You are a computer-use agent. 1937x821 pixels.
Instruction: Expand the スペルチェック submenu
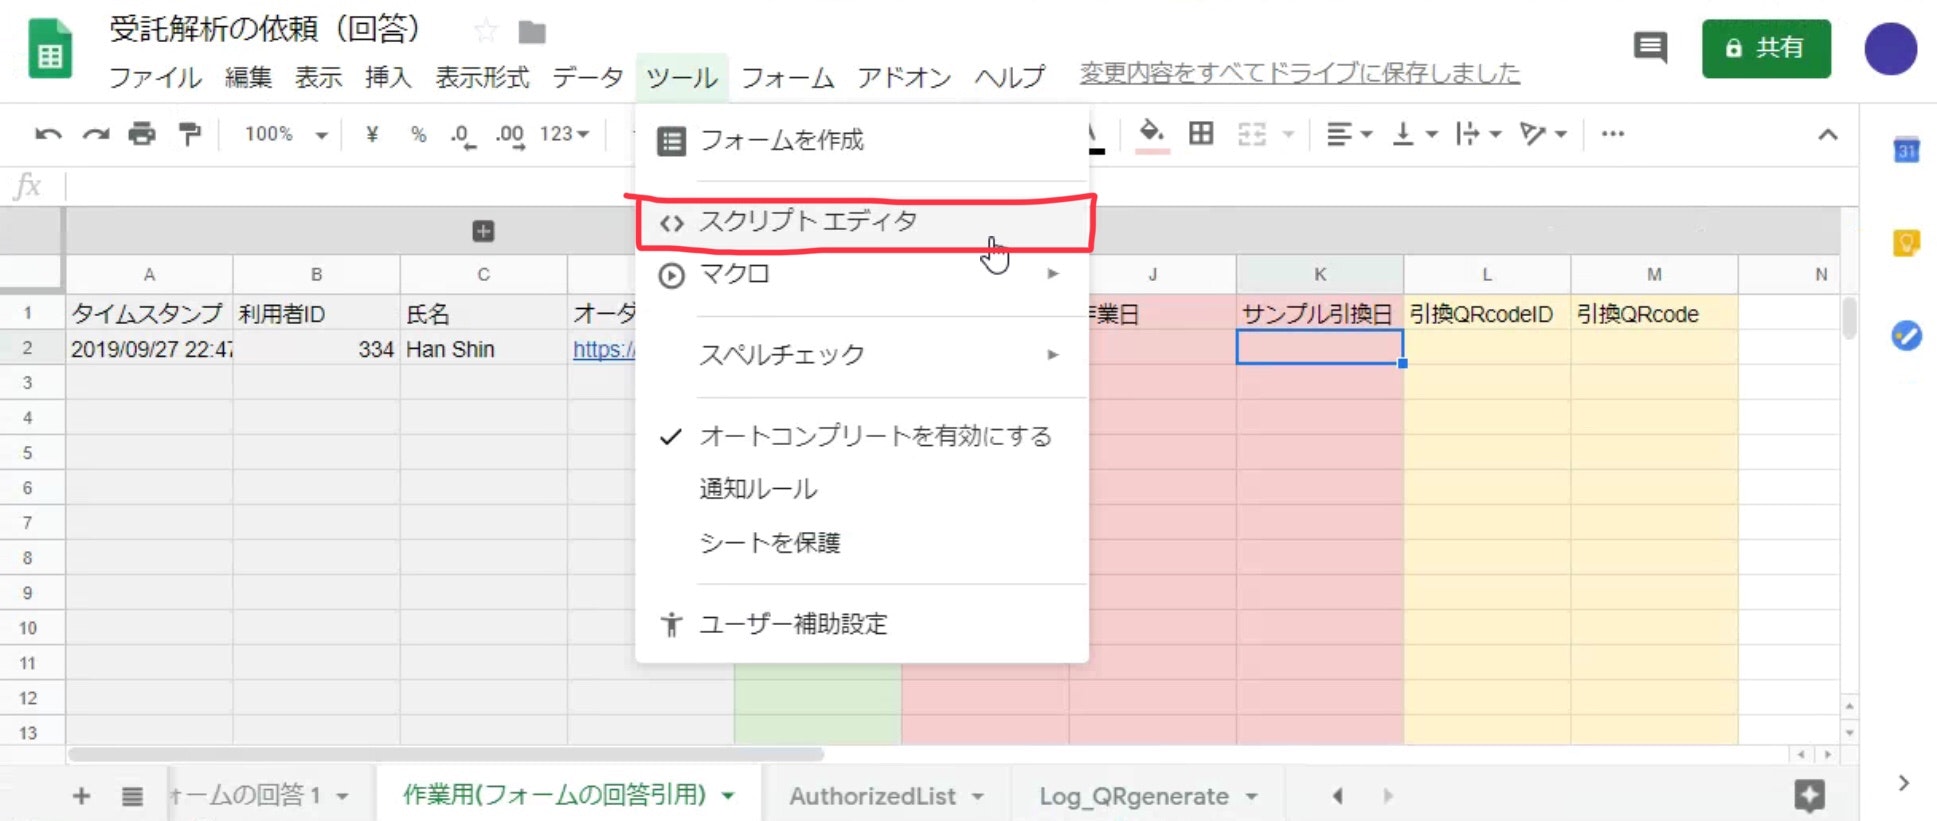click(x=861, y=355)
